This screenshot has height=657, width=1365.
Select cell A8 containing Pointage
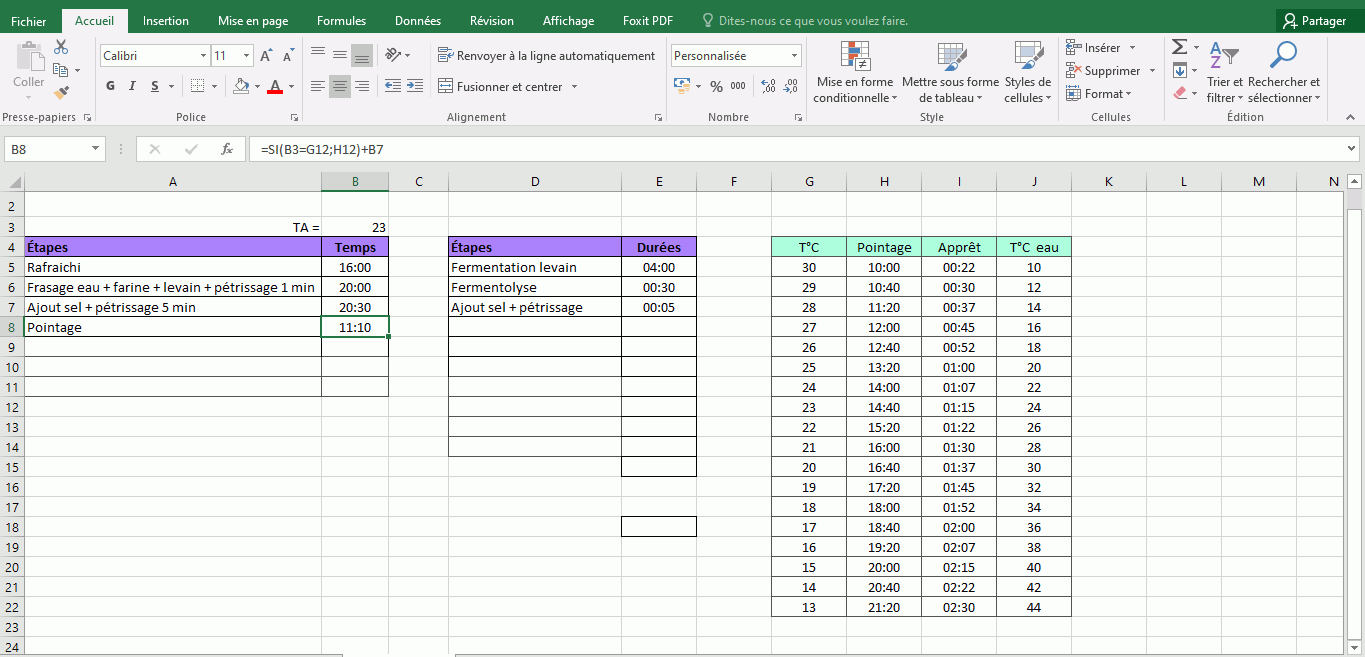pos(173,327)
